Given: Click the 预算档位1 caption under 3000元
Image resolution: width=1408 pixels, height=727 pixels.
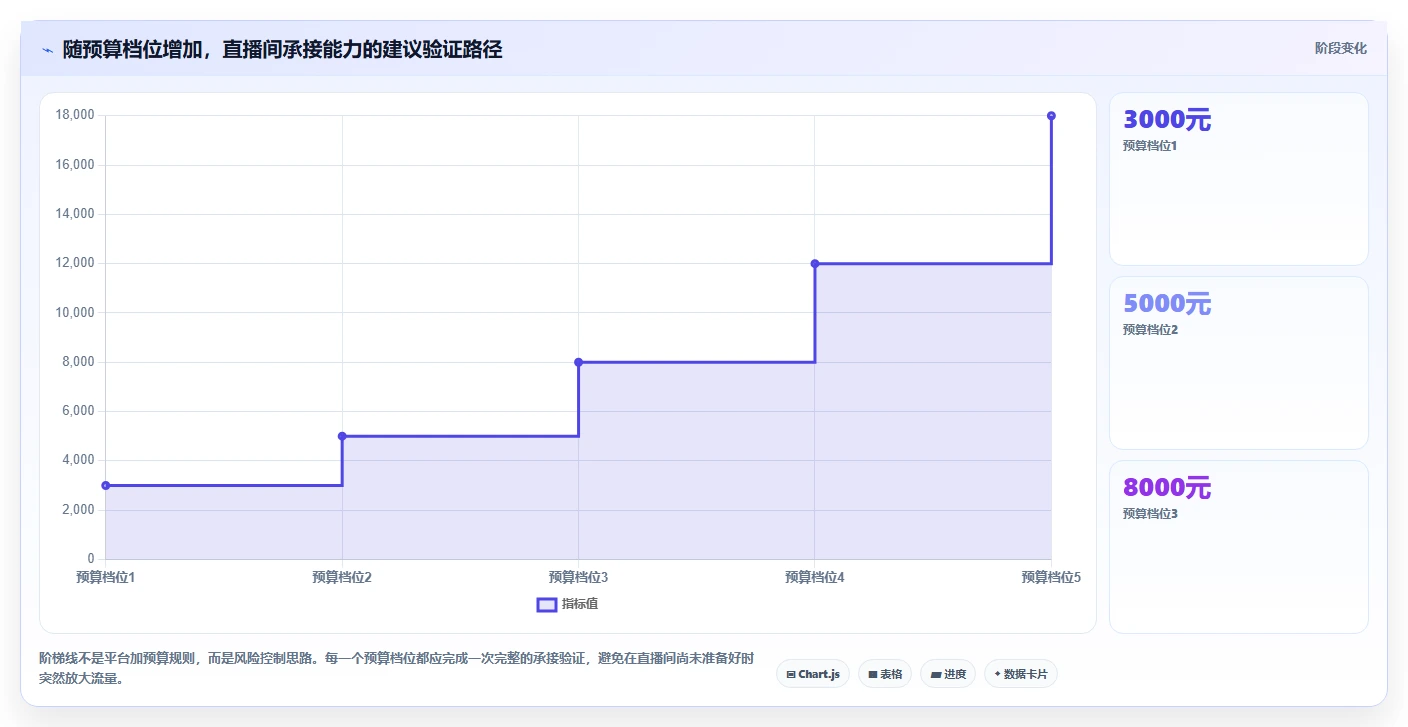Looking at the screenshot, I should (x=1150, y=146).
